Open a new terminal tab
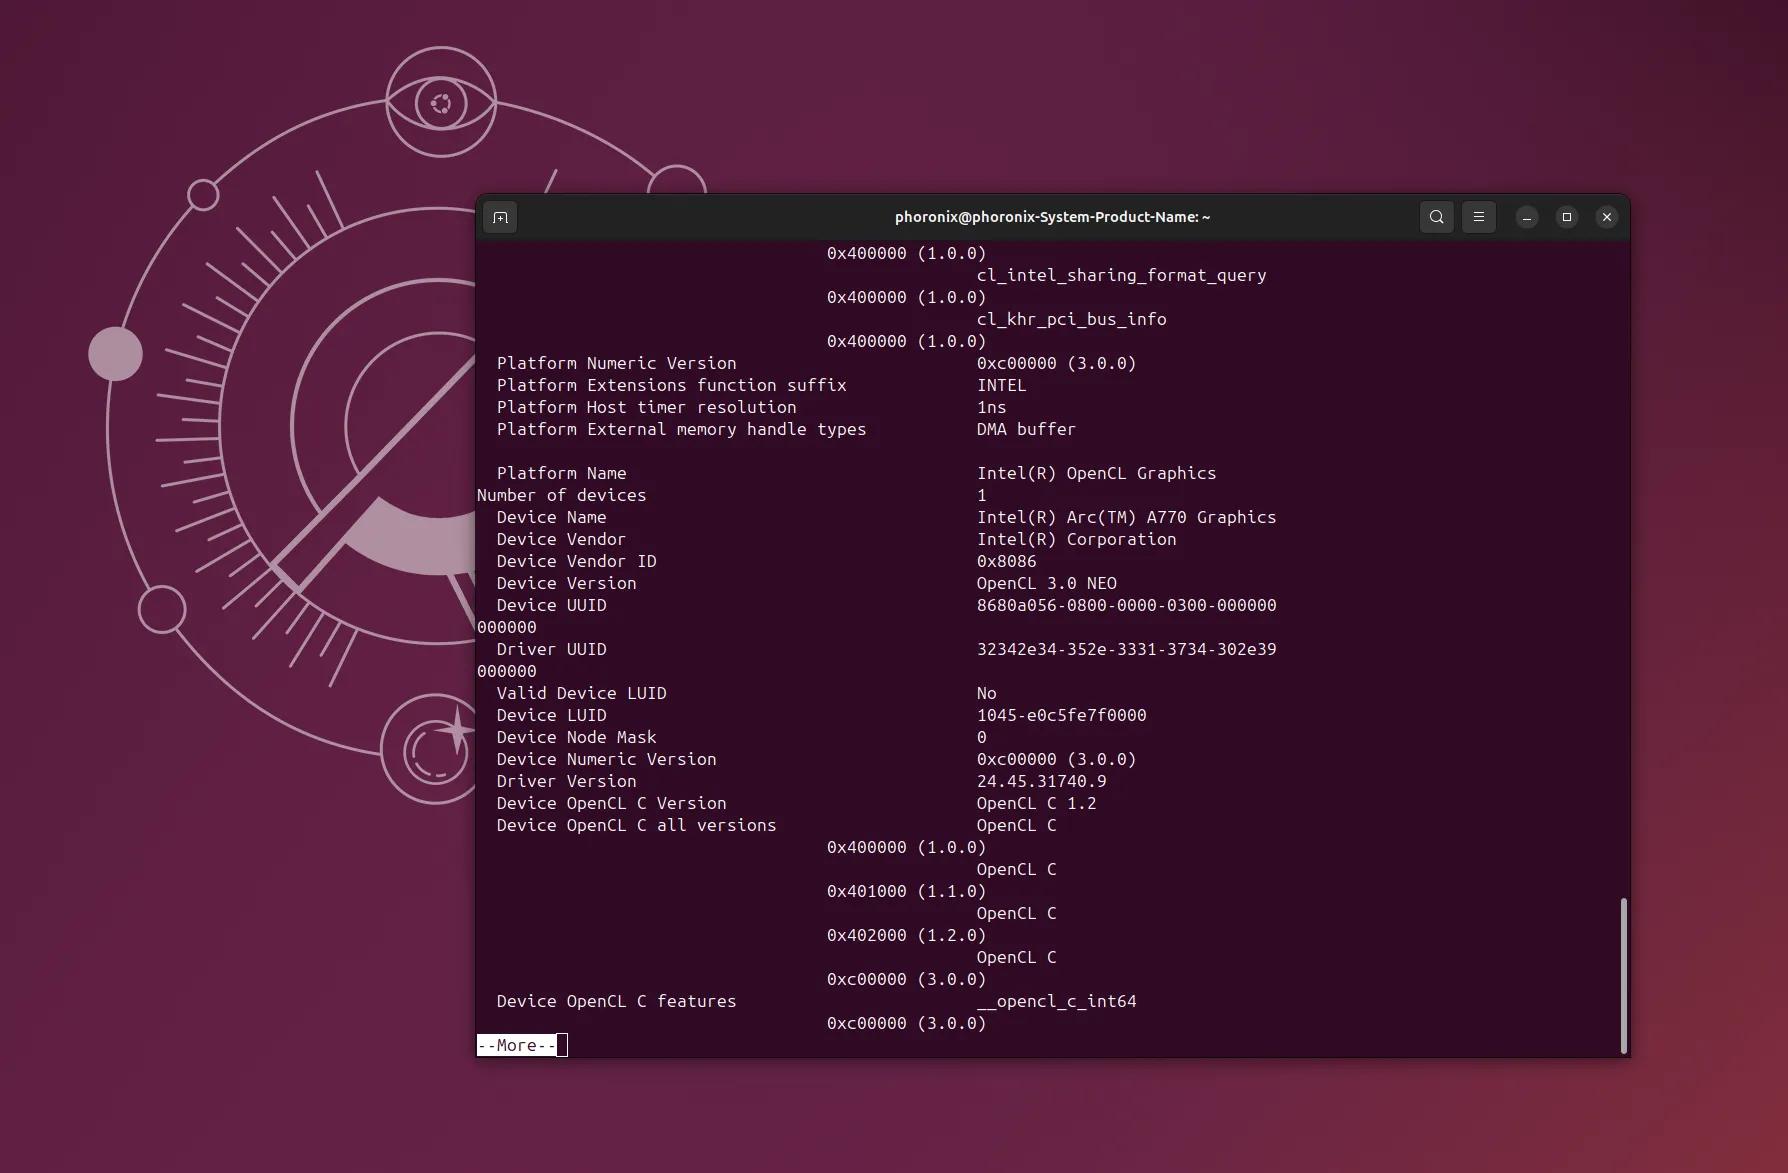 [x=501, y=217]
